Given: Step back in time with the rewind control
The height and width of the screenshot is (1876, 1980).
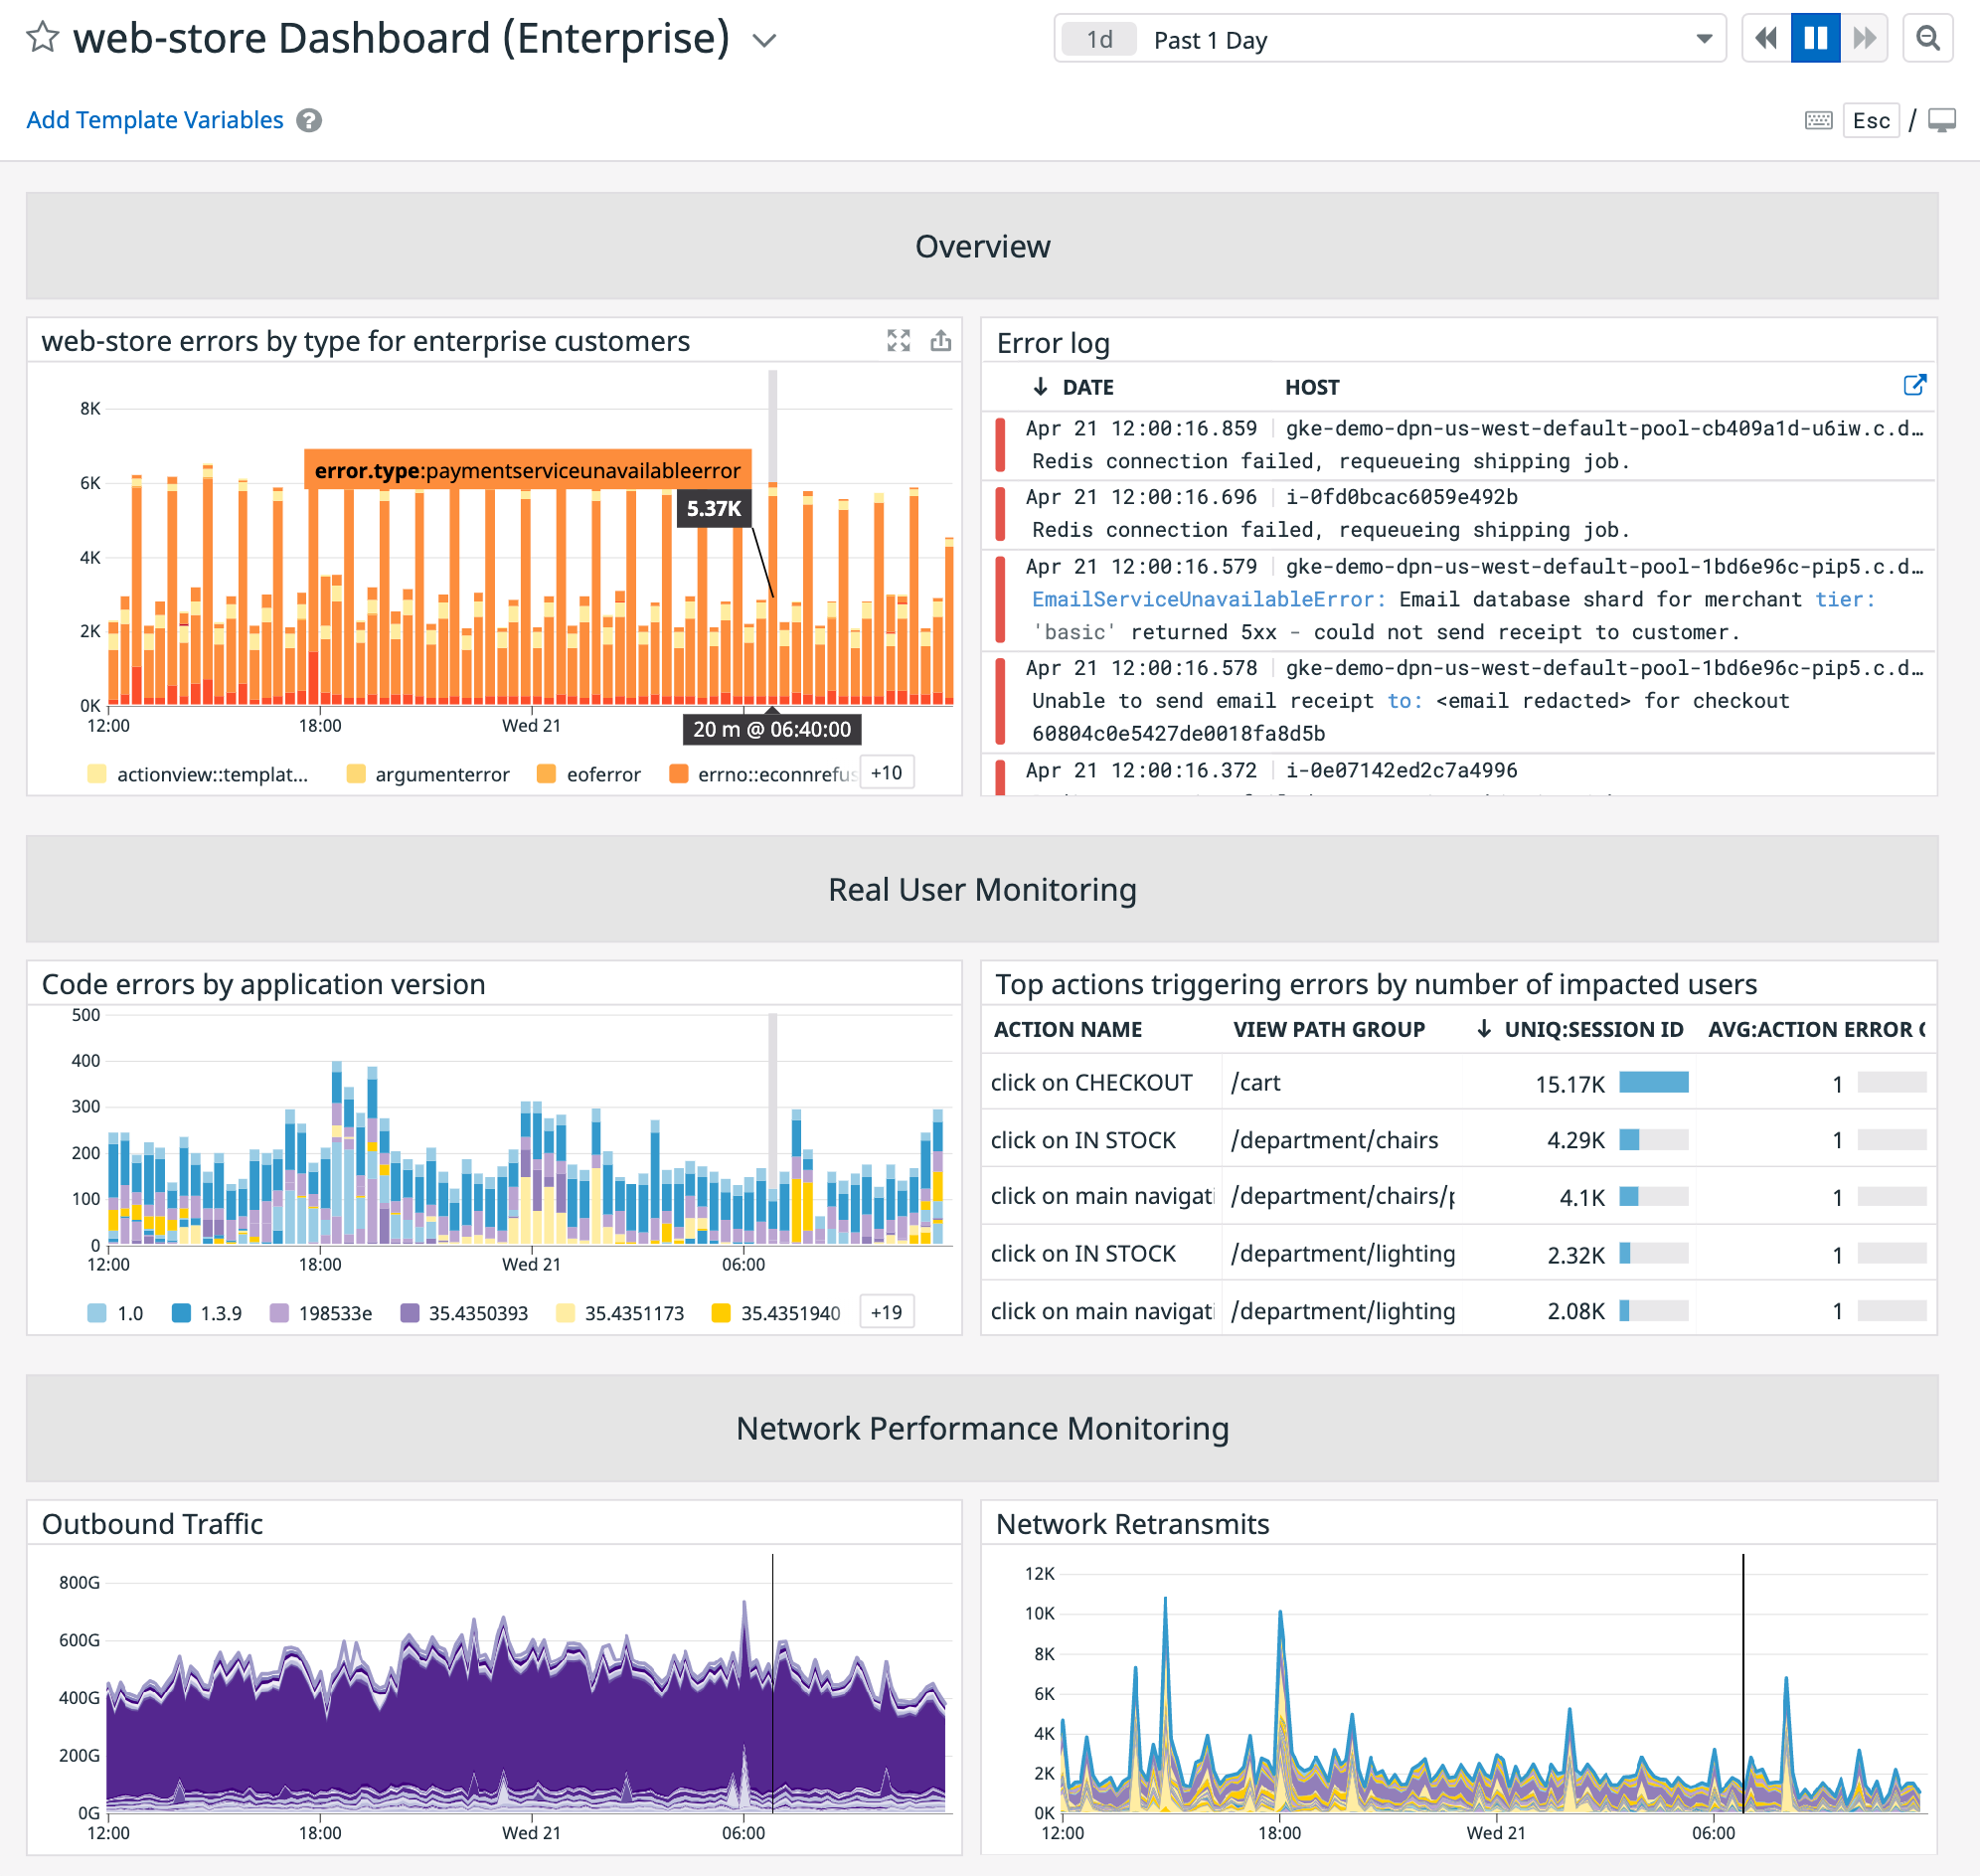Looking at the screenshot, I should click(1766, 38).
